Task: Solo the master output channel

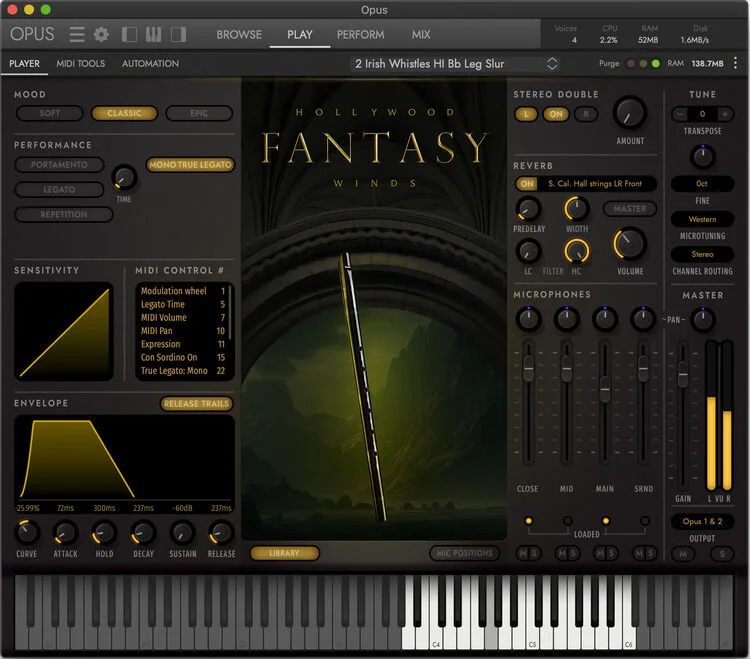Action: tap(722, 554)
